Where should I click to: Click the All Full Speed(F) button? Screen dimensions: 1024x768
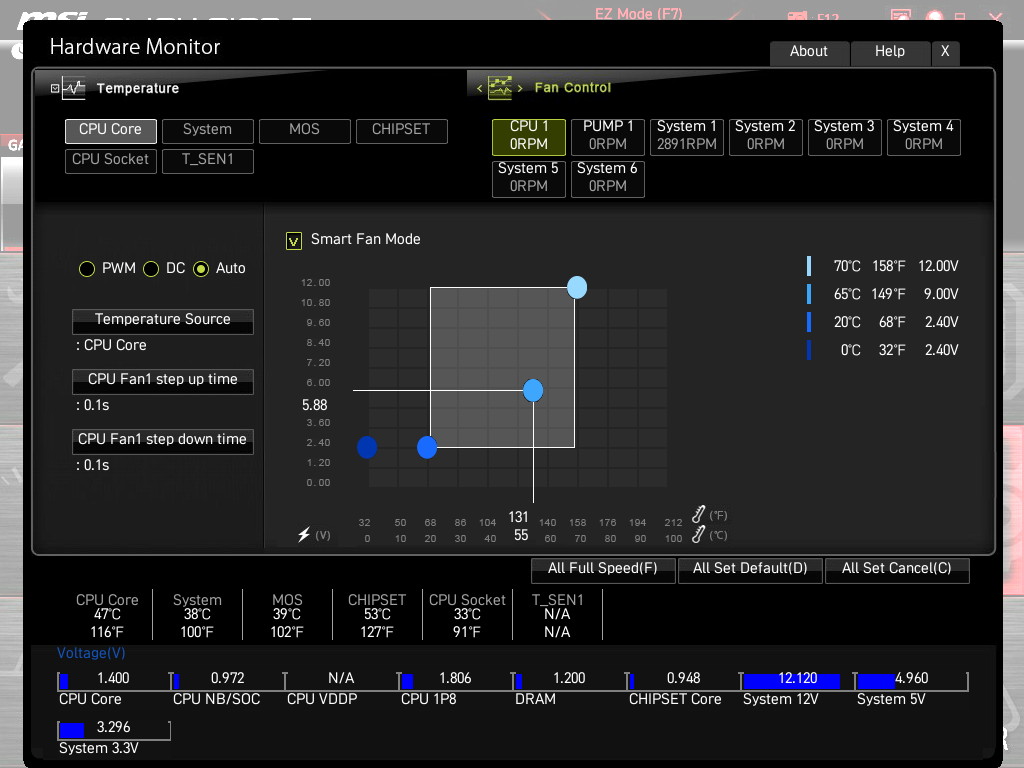[x=603, y=569]
